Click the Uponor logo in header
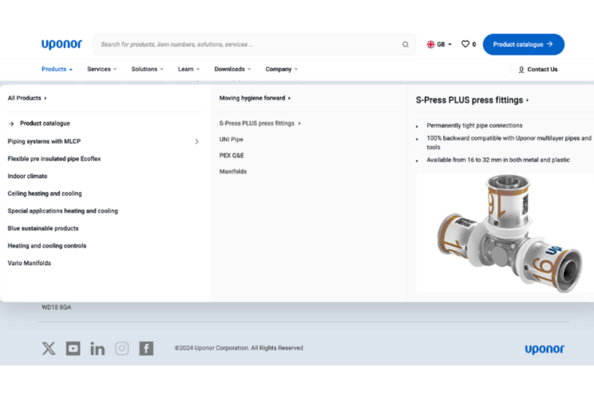This screenshot has width=594, height=396. pos(62,44)
